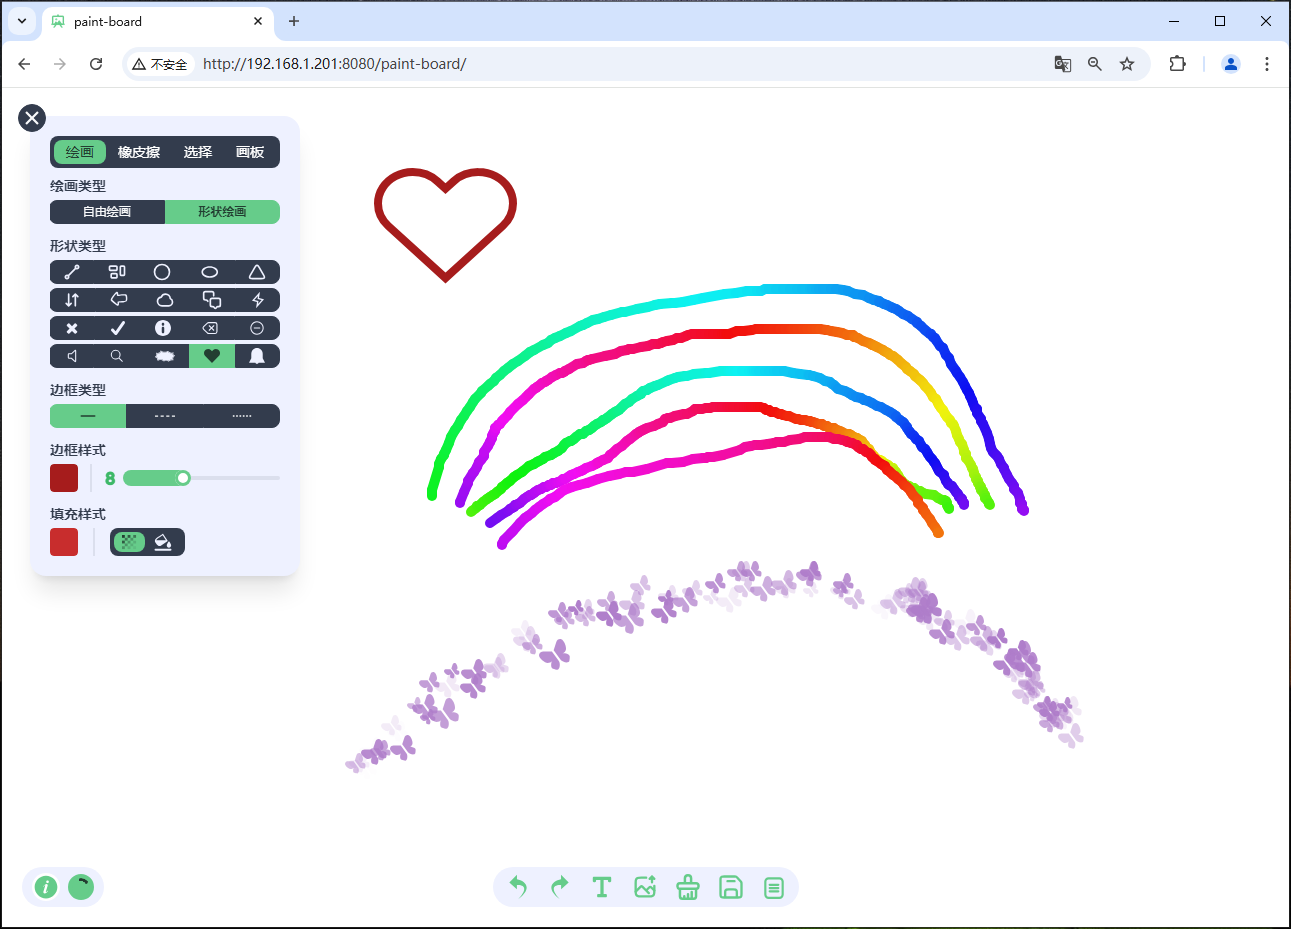Bookmark this page with the star
This screenshot has height=929, width=1291.
(1127, 64)
